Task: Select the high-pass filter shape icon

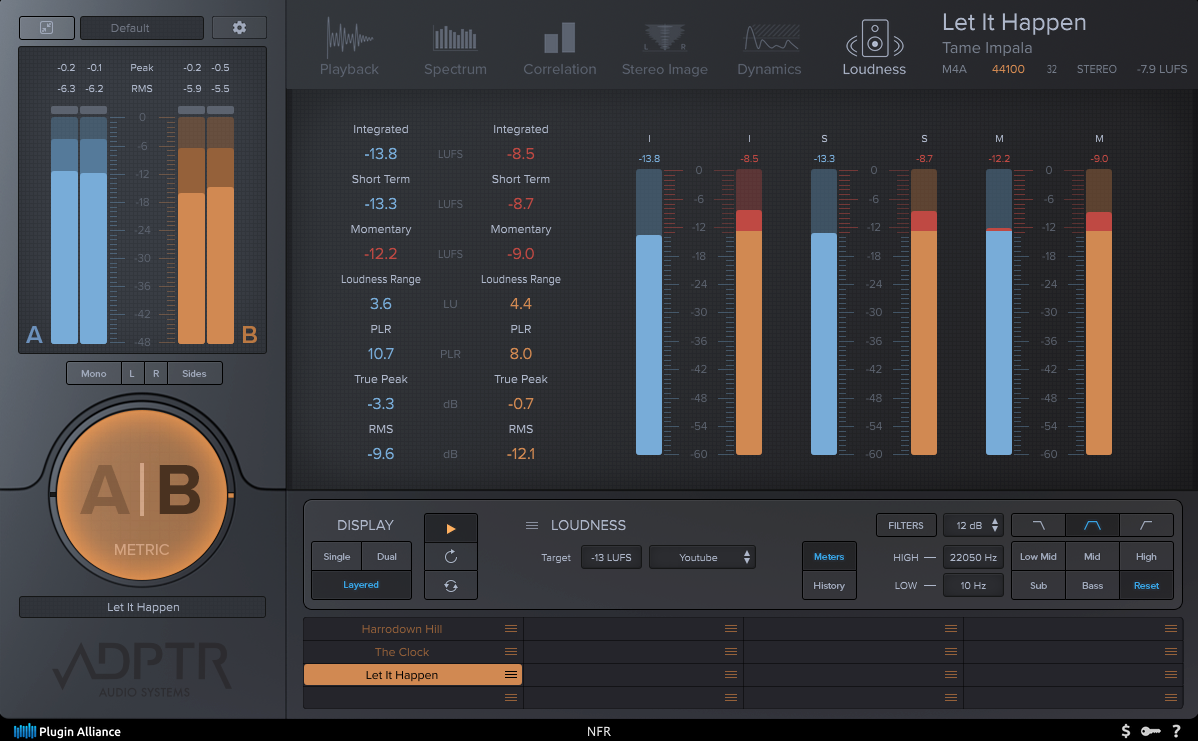Action: 1146,525
